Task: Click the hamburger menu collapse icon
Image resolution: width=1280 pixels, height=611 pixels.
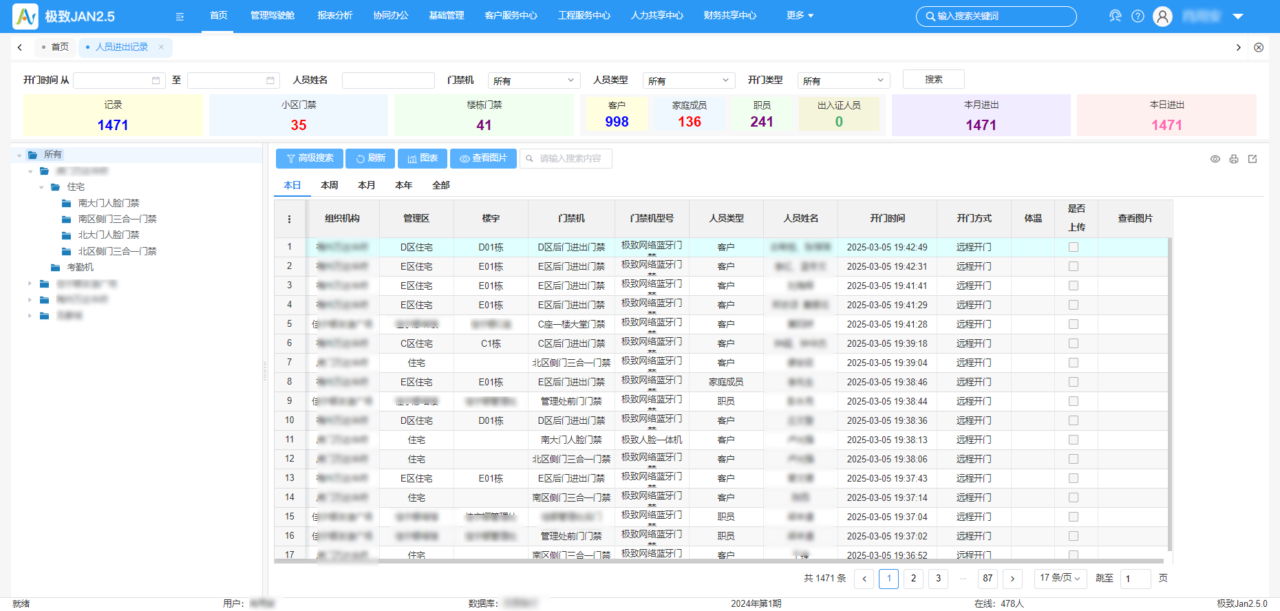Action: [x=179, y=16]
